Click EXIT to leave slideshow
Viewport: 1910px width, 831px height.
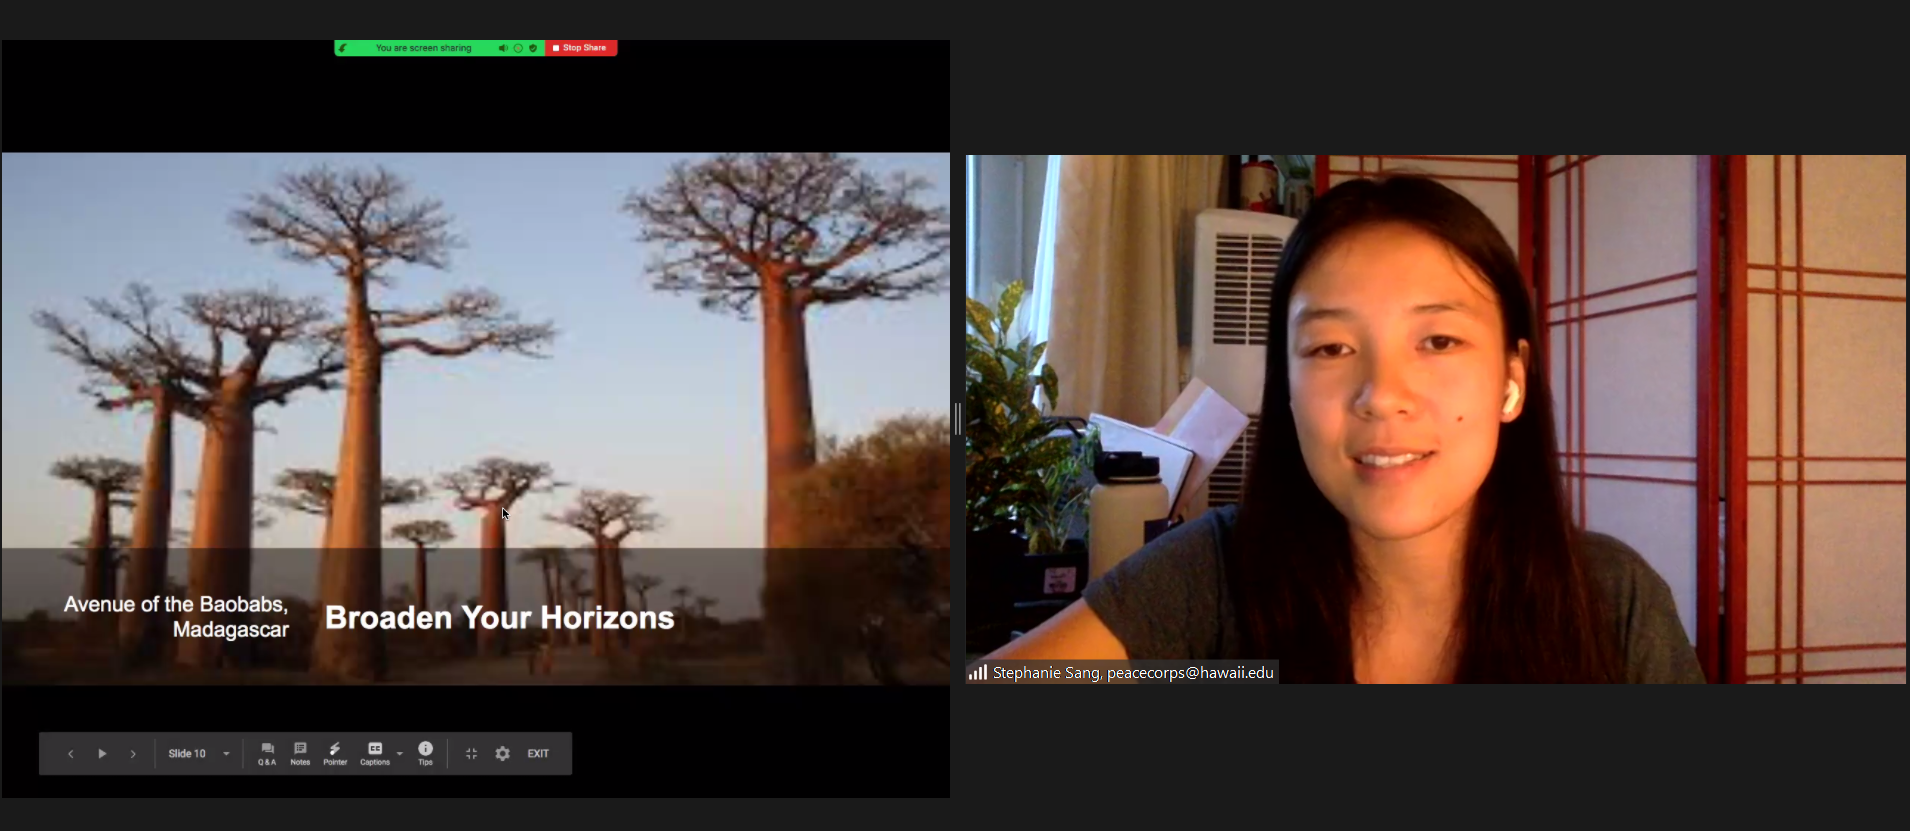(x=538, y=754)
